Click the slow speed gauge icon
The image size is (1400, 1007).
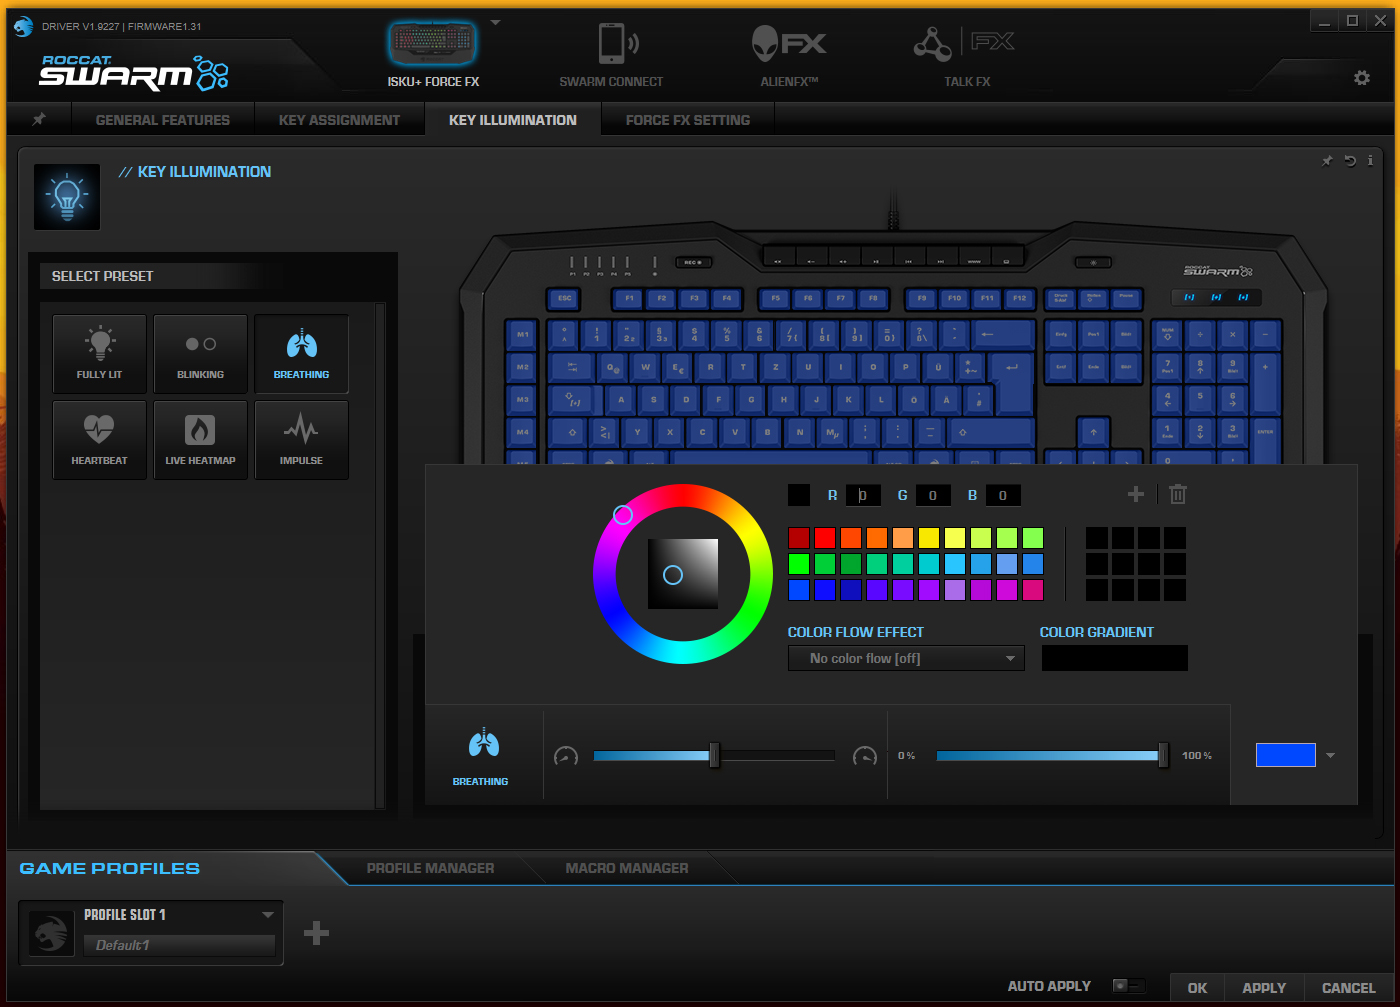(x=566, y=756)
